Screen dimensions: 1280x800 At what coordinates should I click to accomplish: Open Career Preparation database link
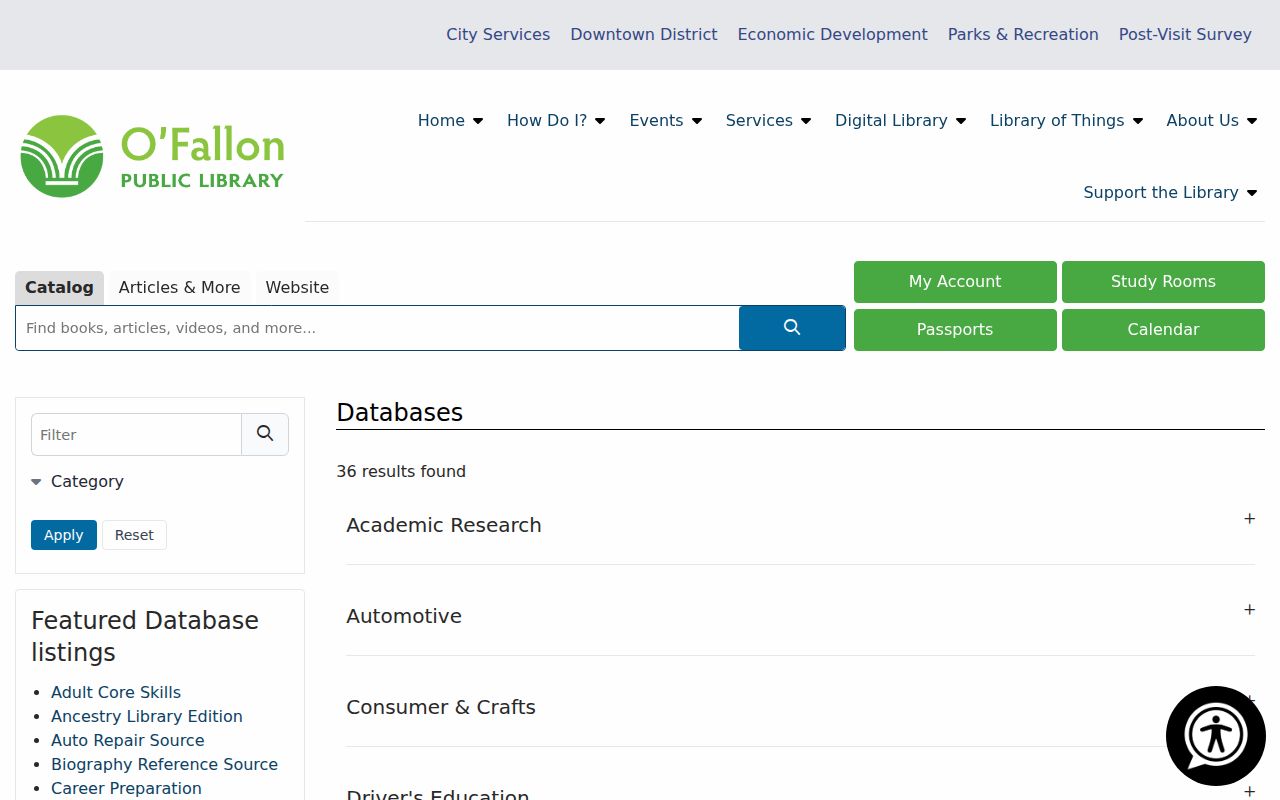pyautogui.click(x=127, y=788)
